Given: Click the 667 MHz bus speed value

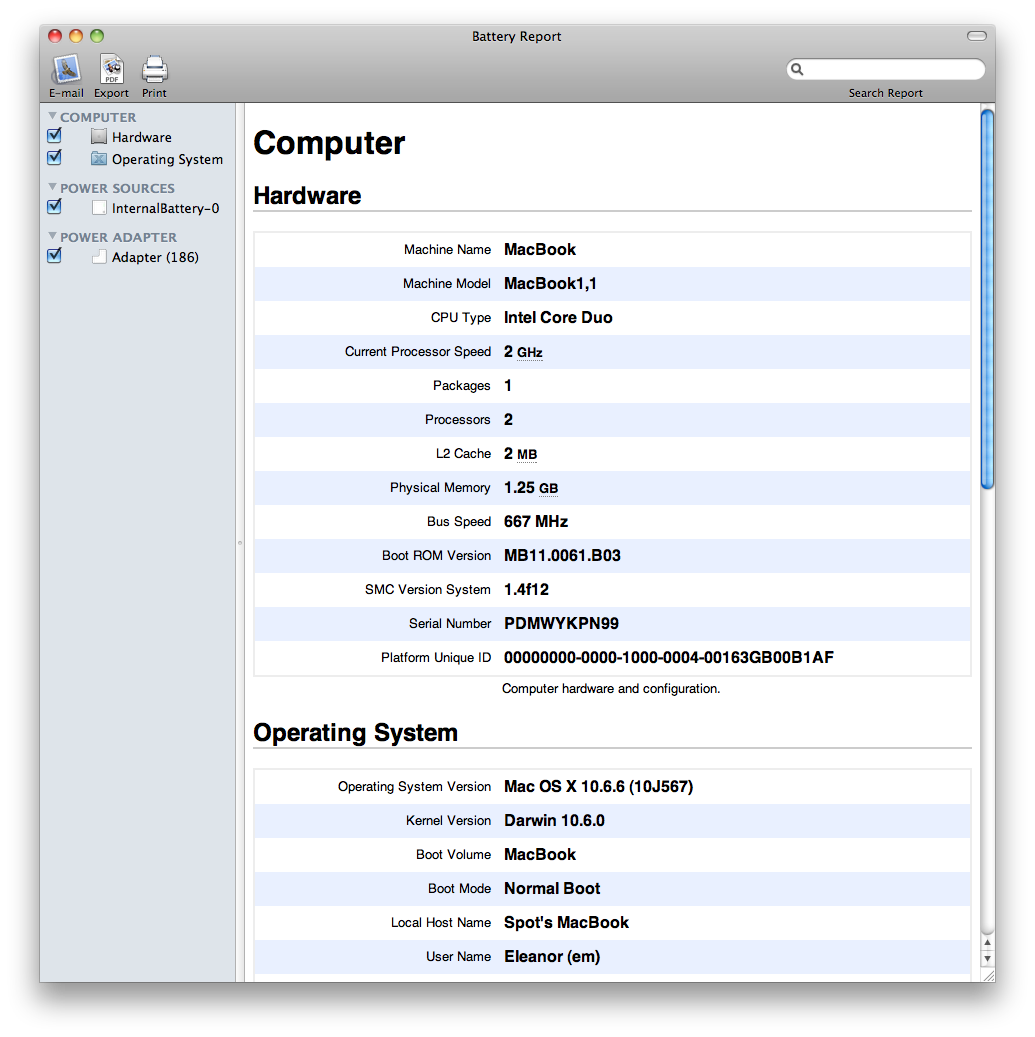Looking at the screenshot, I should click(536, 522).
